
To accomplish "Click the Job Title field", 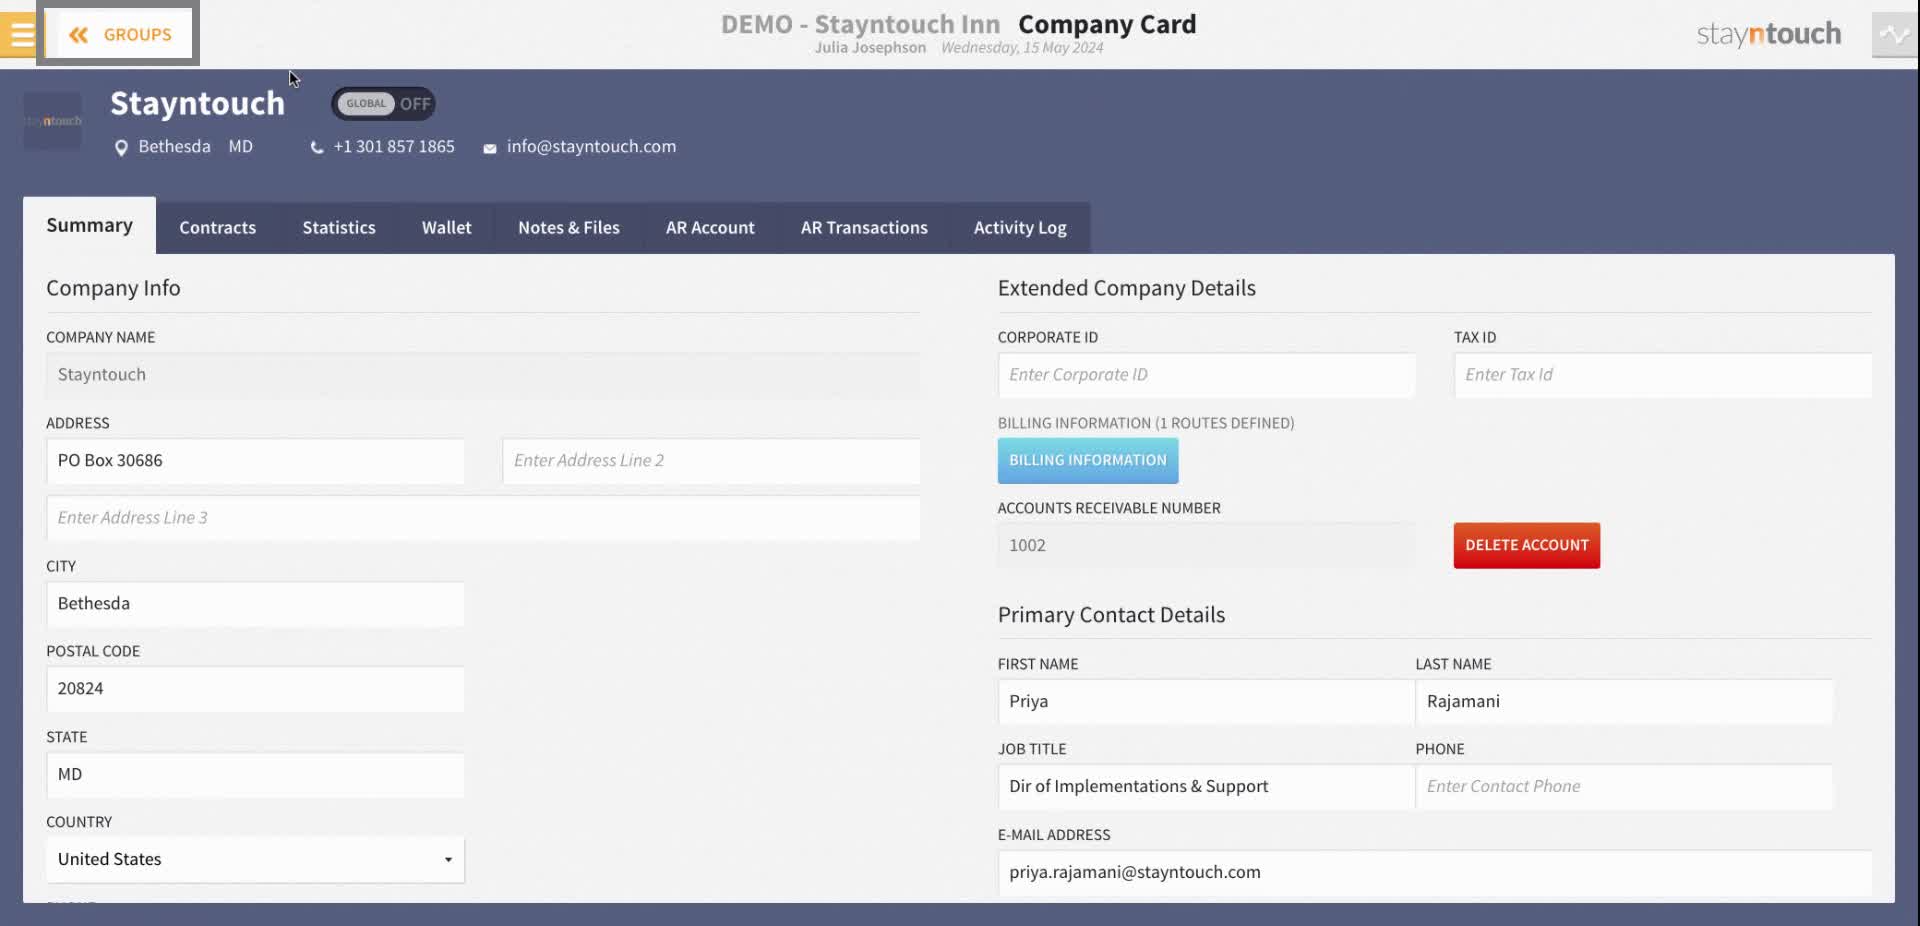I will coord(1206,787).
